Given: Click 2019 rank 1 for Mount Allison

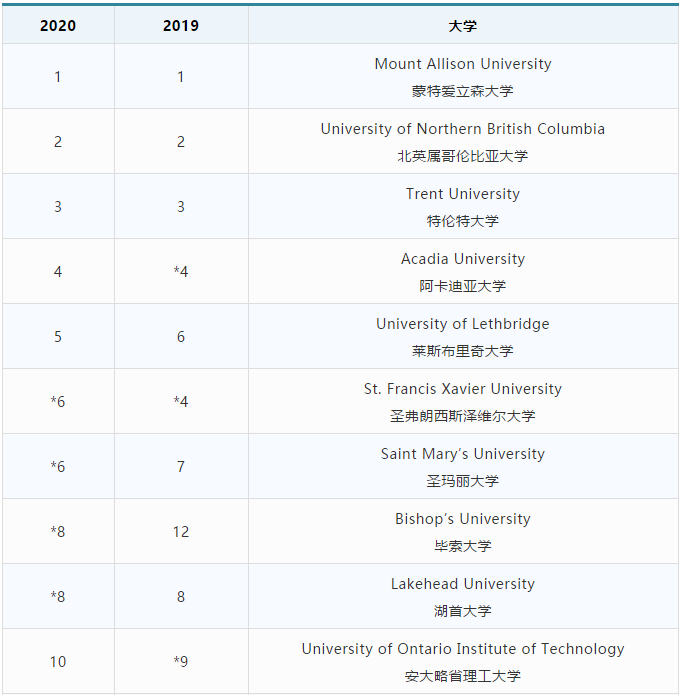Looking at the screenshot, I should (x=181, y=77).
